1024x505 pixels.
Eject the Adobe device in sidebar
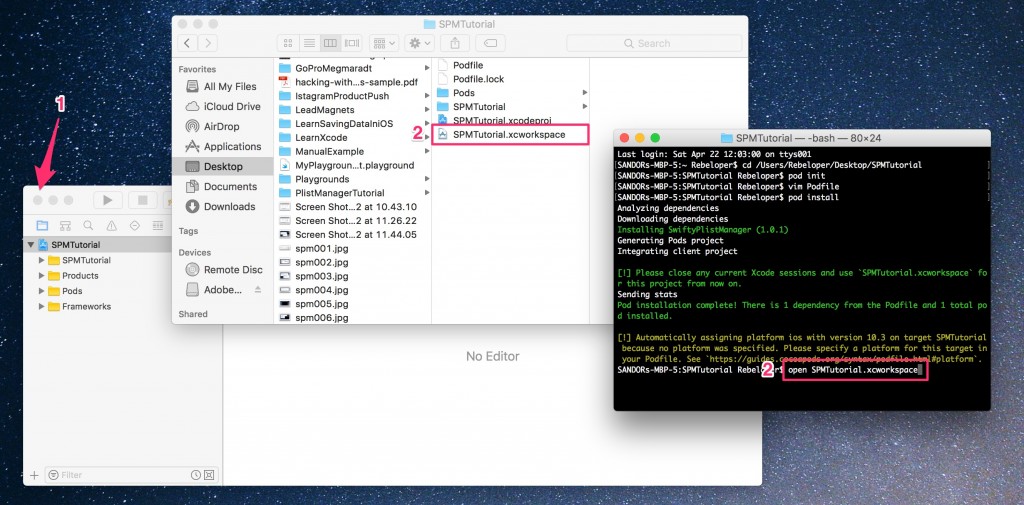[257, 289]
